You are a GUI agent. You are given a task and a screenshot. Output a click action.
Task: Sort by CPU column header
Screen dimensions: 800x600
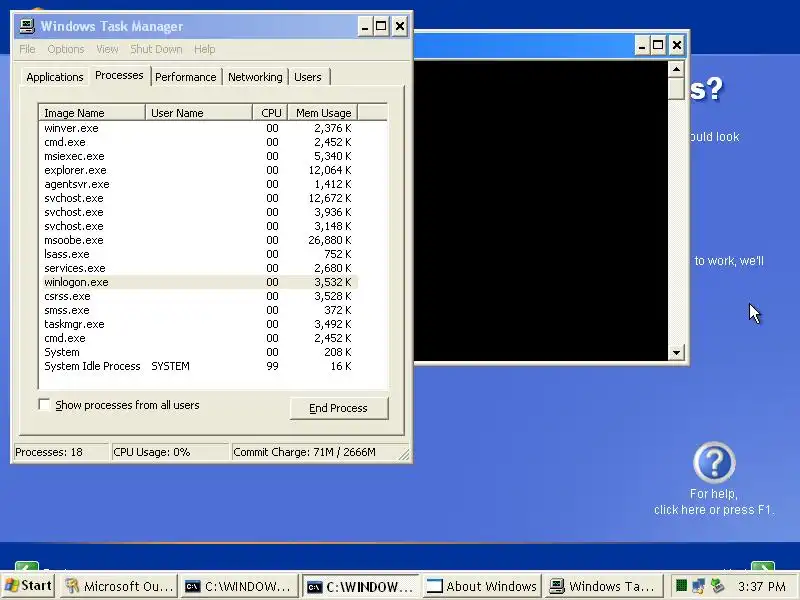coord(270,113)
